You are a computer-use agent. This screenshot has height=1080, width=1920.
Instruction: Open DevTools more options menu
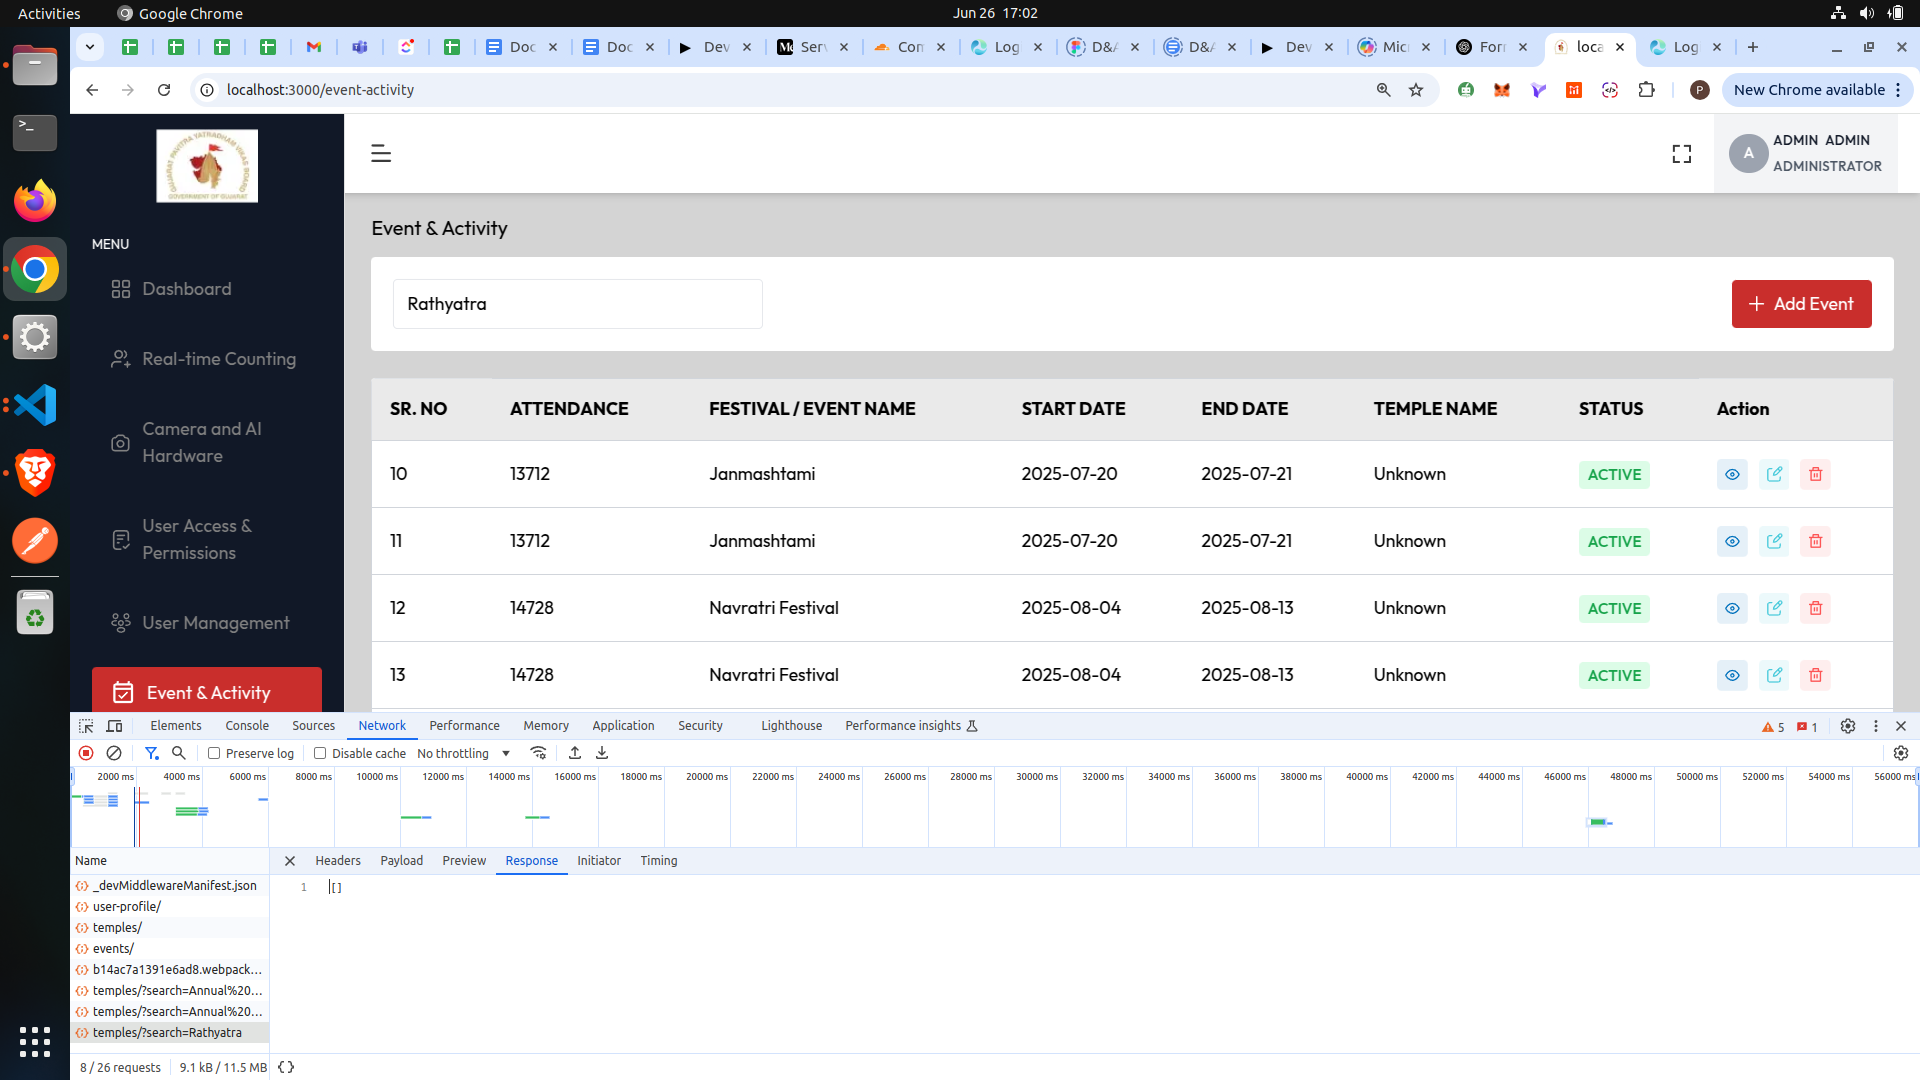pyautogui.click(x=1876, y=726)
